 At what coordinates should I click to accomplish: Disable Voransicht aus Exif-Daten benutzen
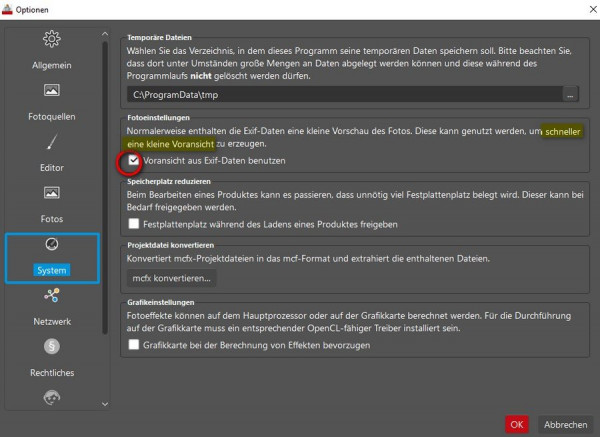point(133,160)
